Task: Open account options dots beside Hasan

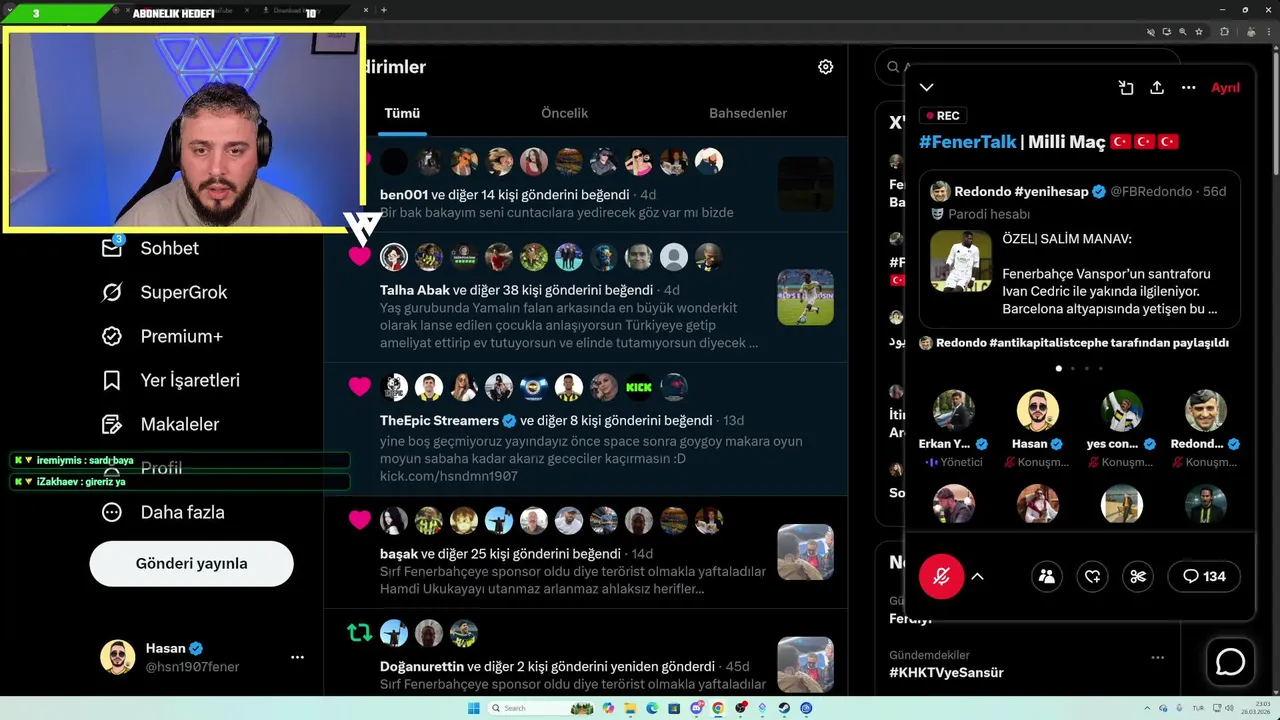Action: 297,657
